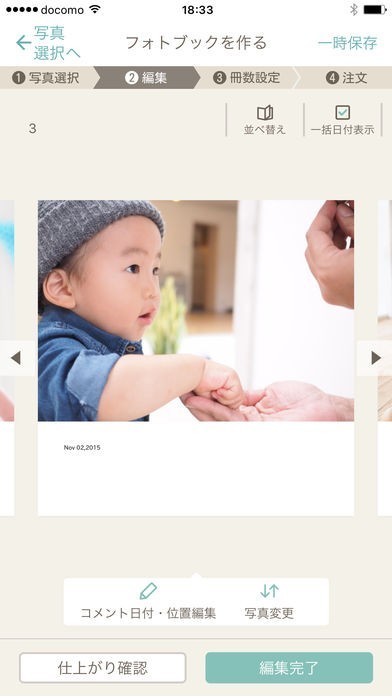Open the コメント日付・位置編集 label
Viewport: 392px width, 696px height.
pos(148,613)
